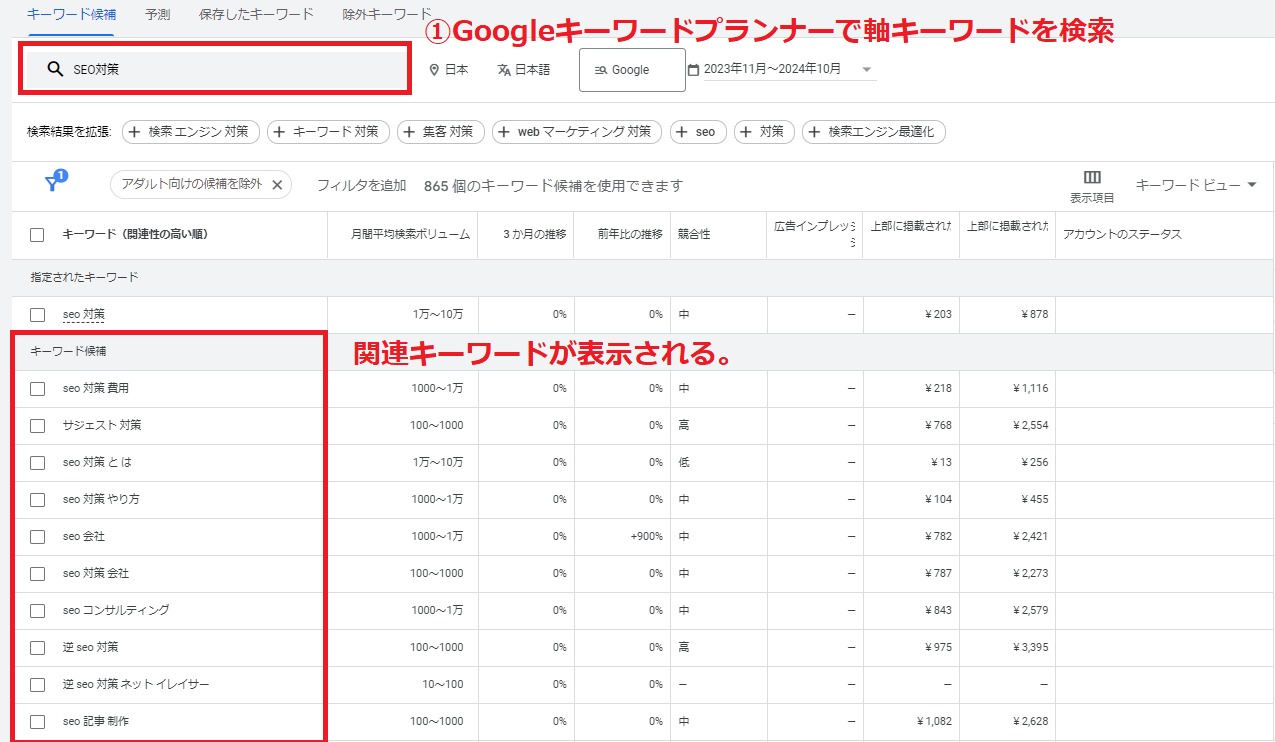Open the 日本 location selector
1275x742 pixels.
click(x=449, y=70)
